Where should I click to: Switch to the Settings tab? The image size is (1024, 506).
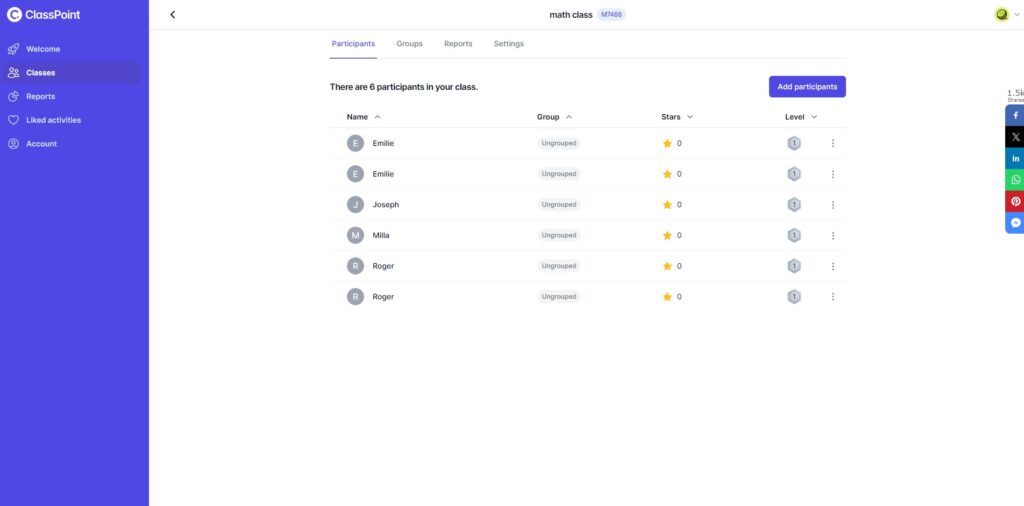[x=509, y=44]
